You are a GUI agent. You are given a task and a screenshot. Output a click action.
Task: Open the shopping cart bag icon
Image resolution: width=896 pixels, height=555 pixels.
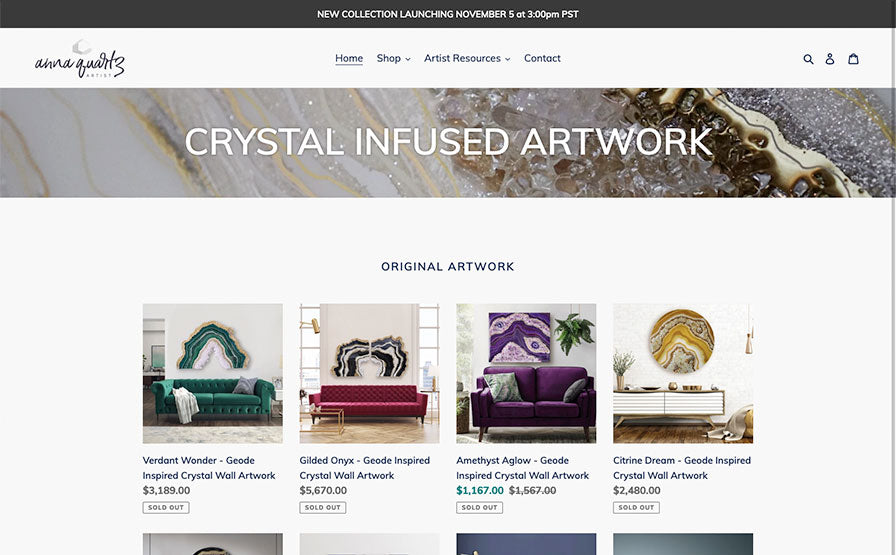click(x=853, y=58)
